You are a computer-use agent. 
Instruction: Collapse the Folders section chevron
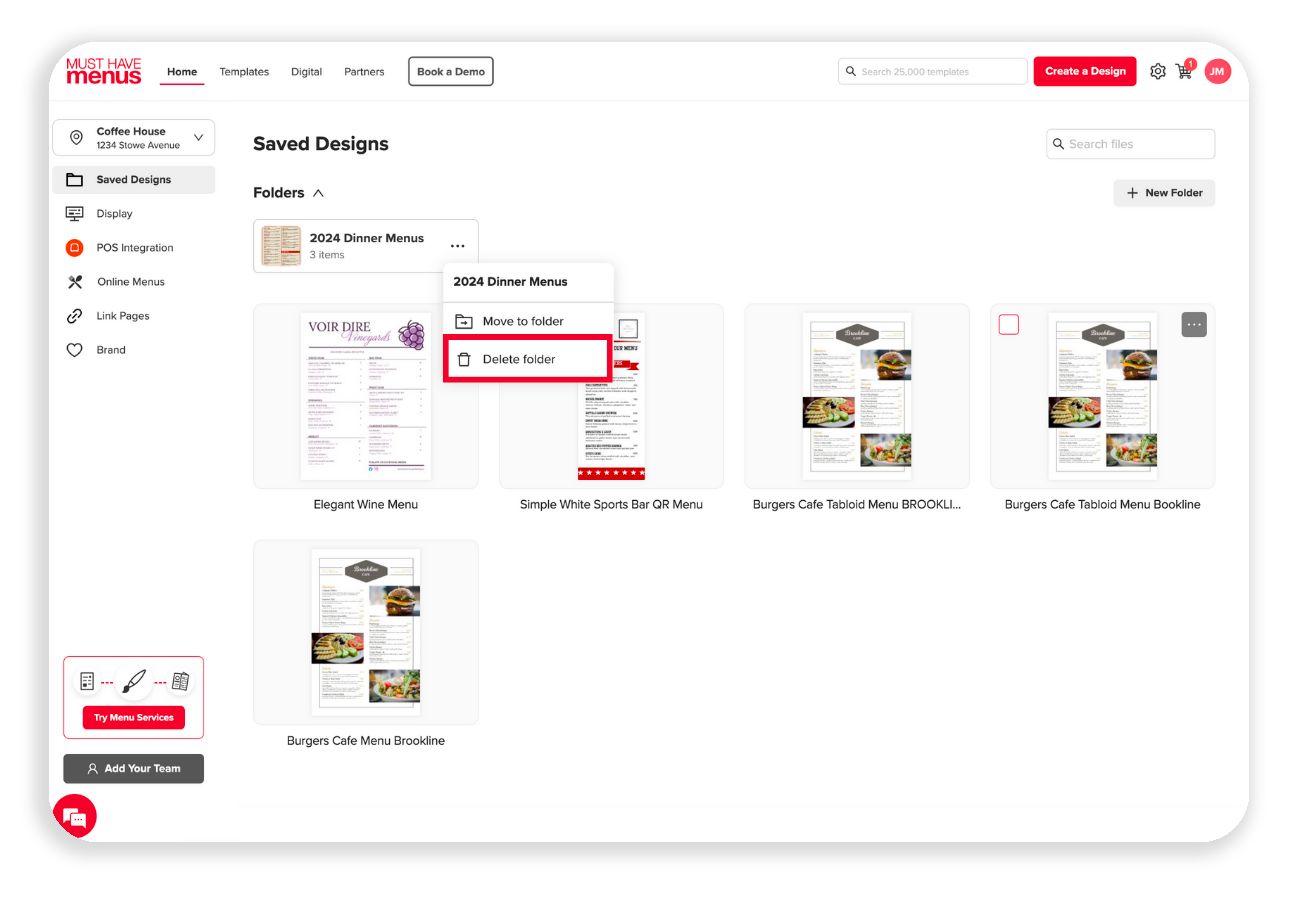pos(318,193)
